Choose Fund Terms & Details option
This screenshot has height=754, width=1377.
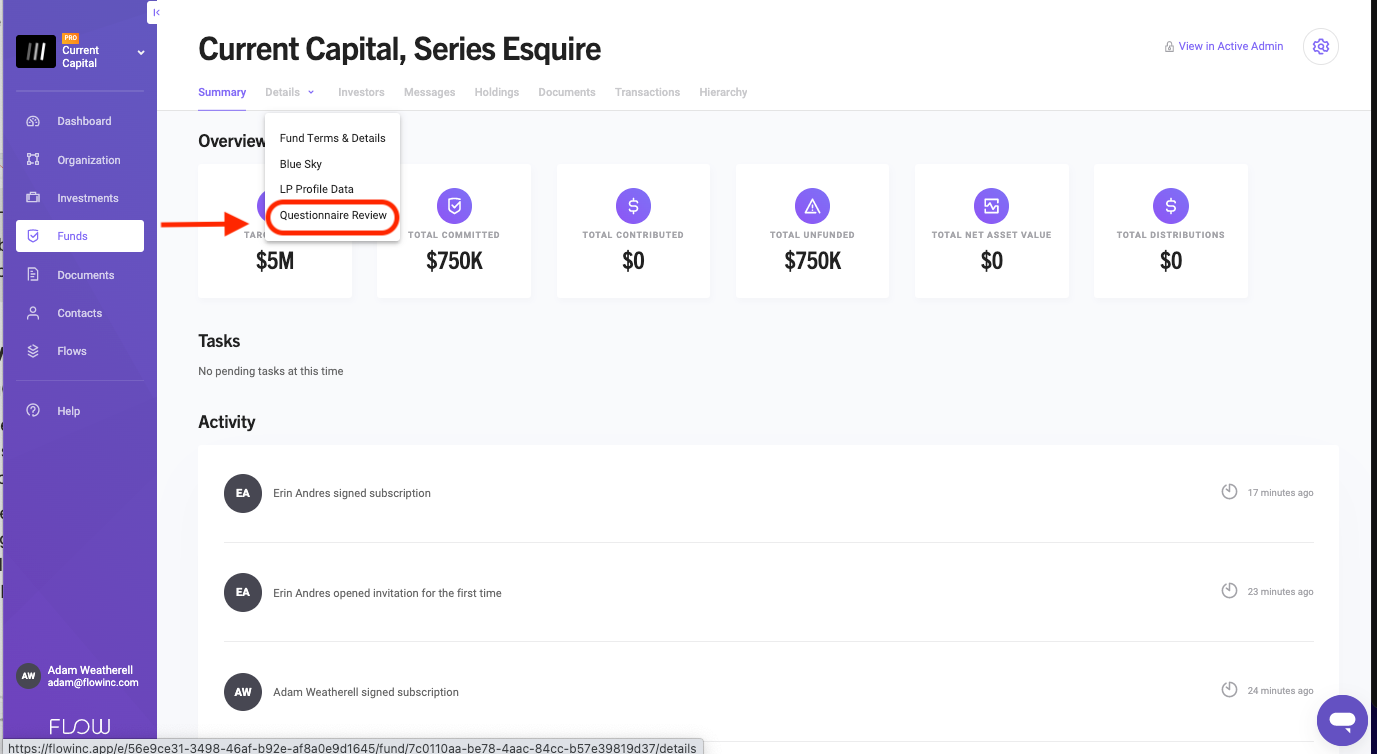(332, 138)
